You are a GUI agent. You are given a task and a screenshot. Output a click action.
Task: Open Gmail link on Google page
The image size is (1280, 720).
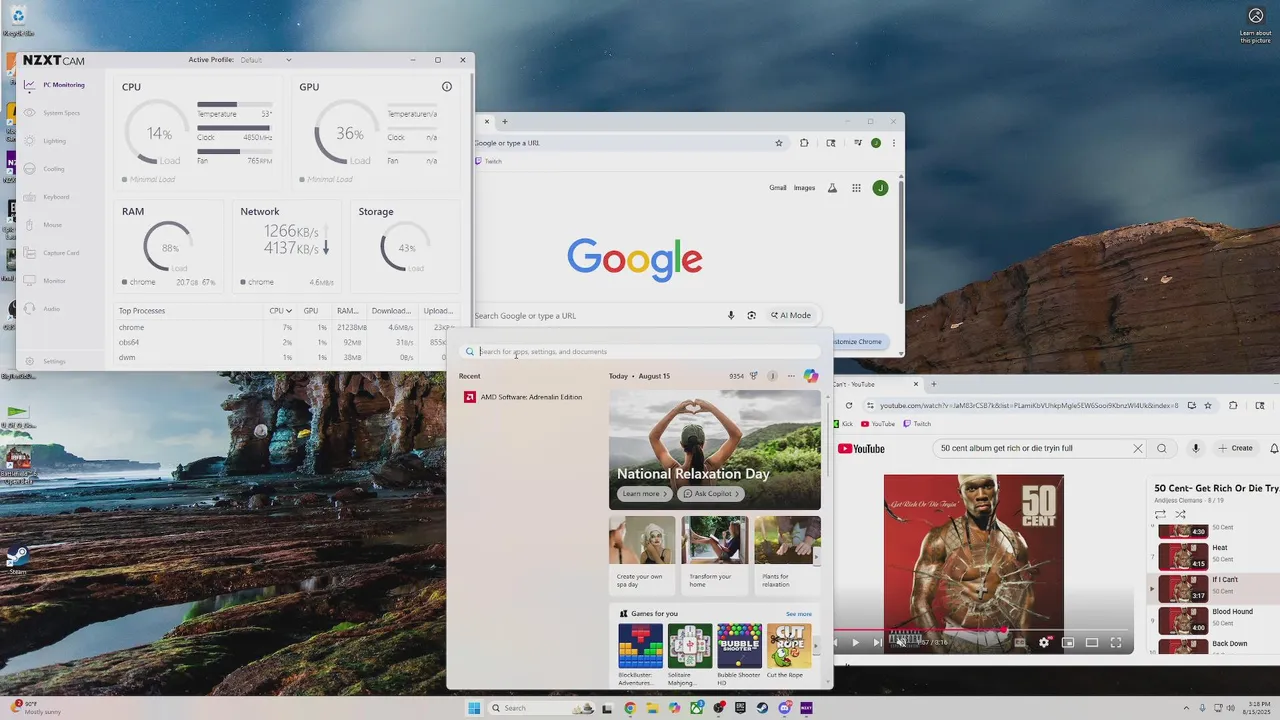point(777,188)
